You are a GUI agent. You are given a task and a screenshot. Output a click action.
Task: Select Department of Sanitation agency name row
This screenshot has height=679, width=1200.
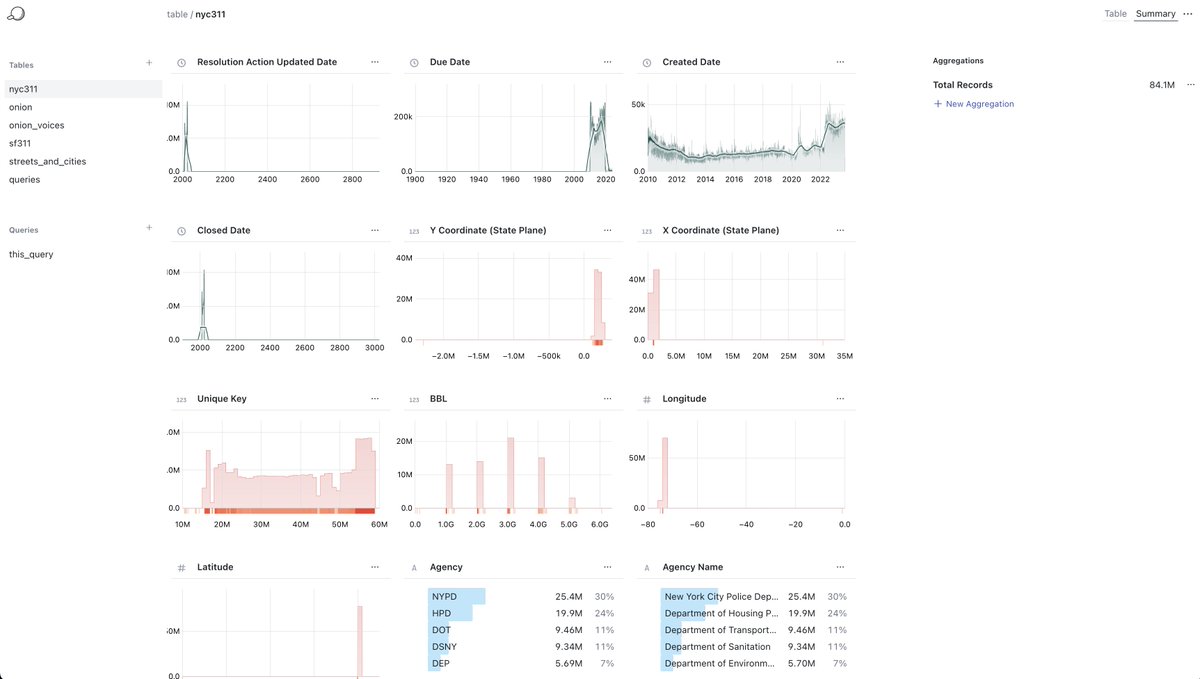pyautogui.click(x=754, y=647)
